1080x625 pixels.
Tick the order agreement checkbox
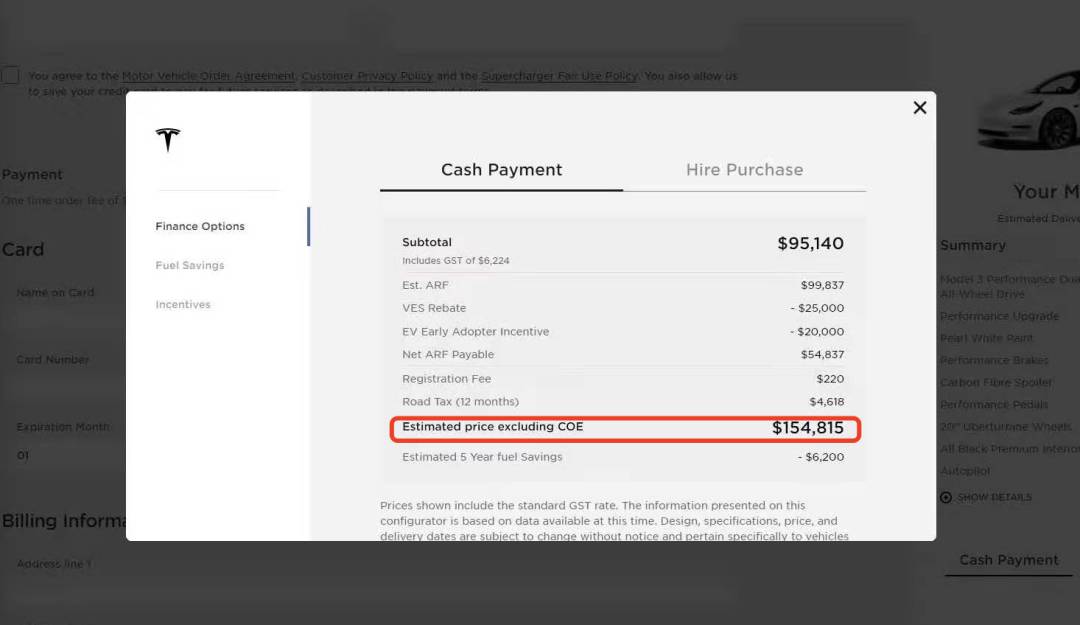click(11, 76)
